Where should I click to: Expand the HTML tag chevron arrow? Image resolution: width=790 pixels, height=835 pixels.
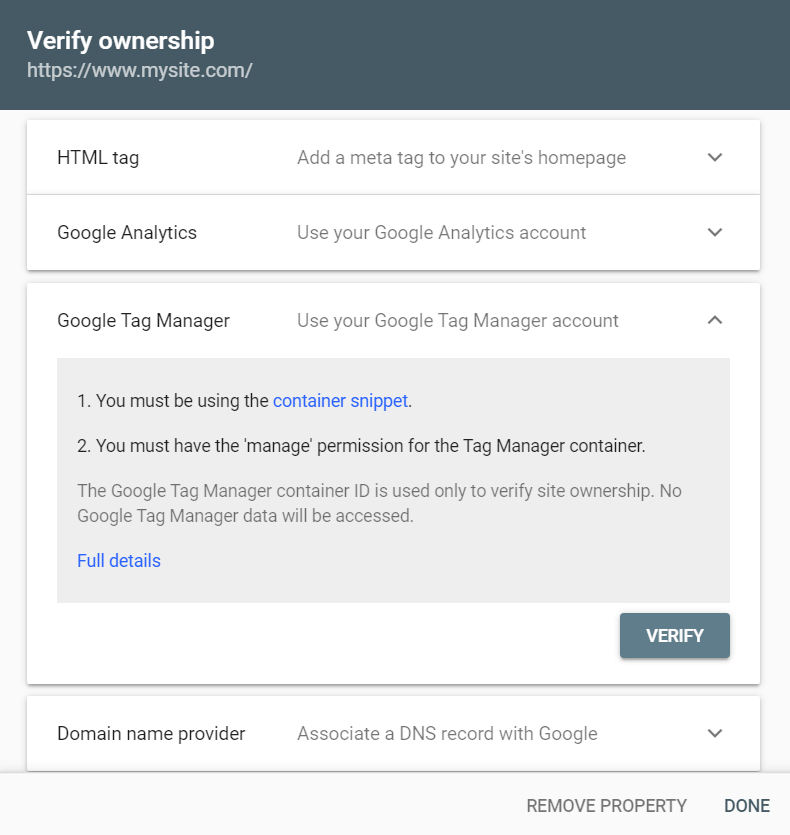click(x=714, y=157)
